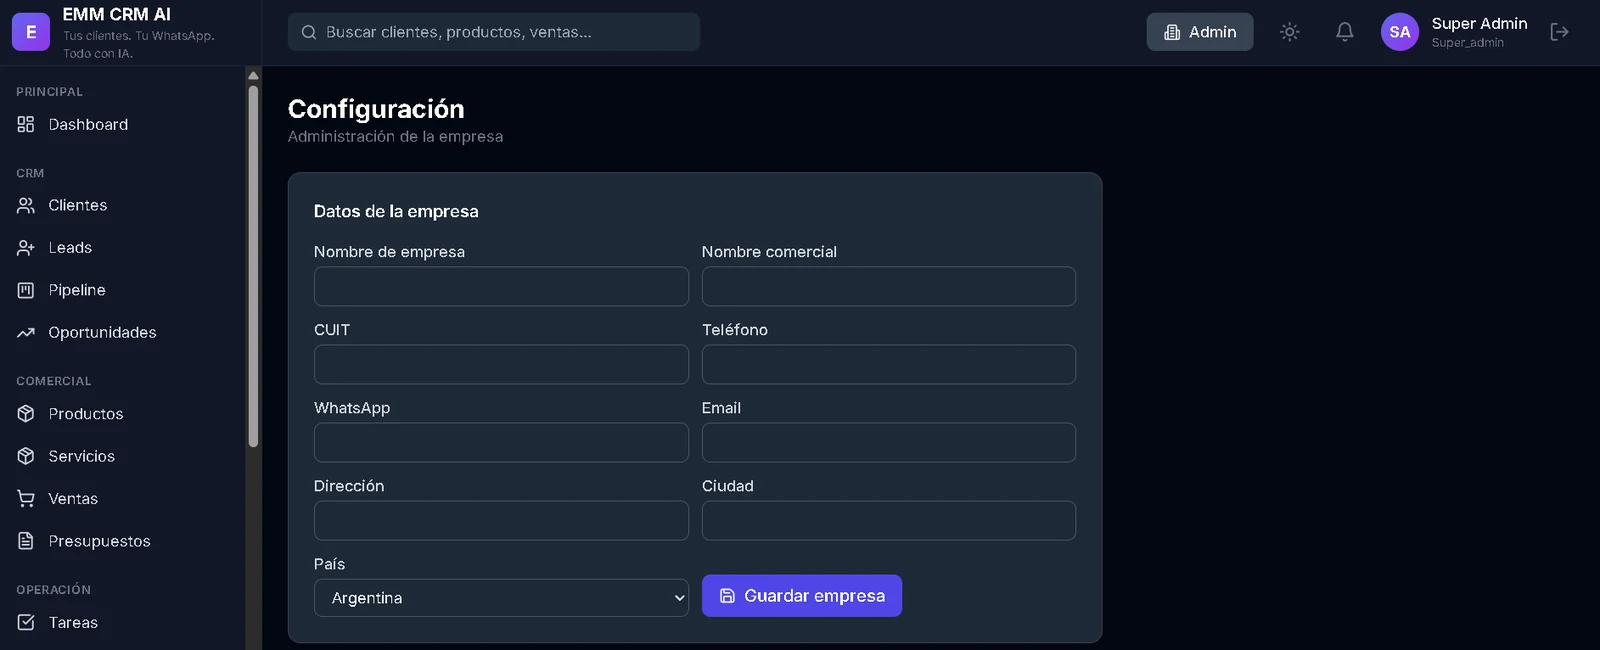Click the Clientes people icon
The height and width of the screenshot is (650, 1600).
(x=26, y=205)
